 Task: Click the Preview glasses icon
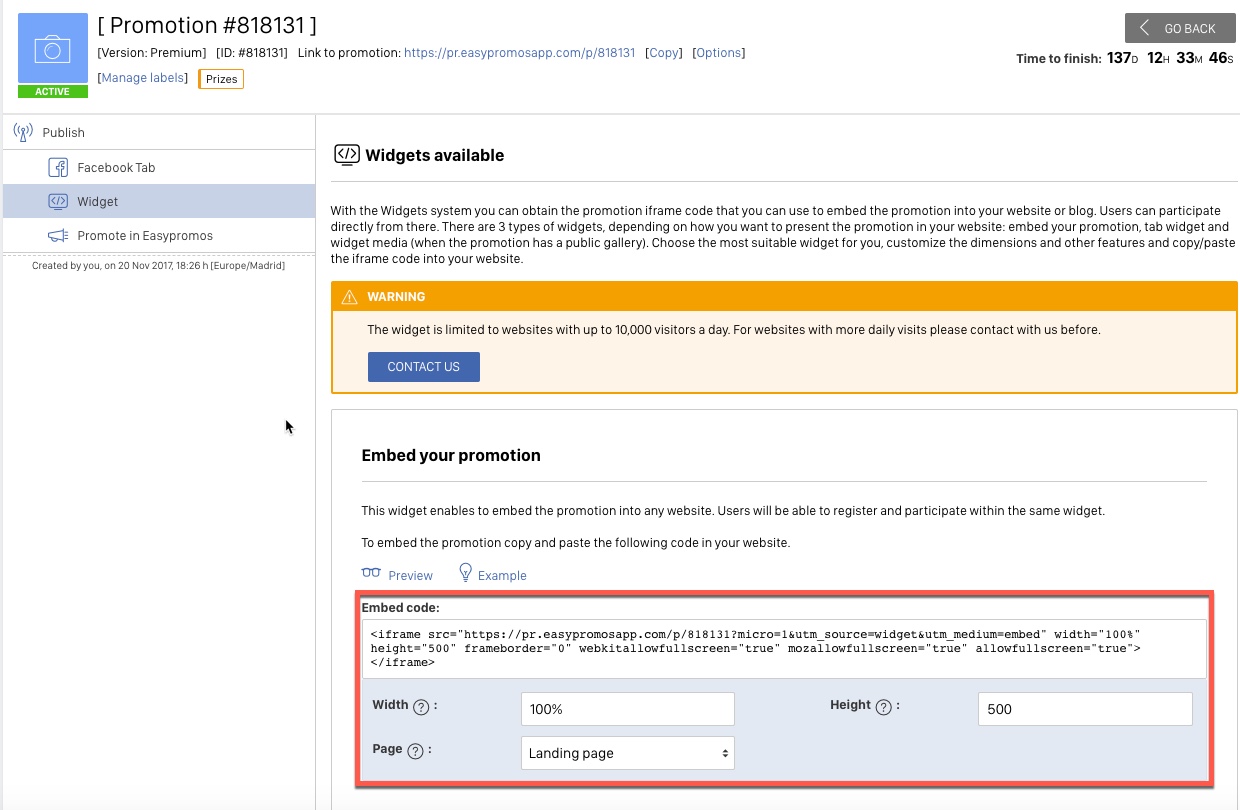(x=371, y=573)
